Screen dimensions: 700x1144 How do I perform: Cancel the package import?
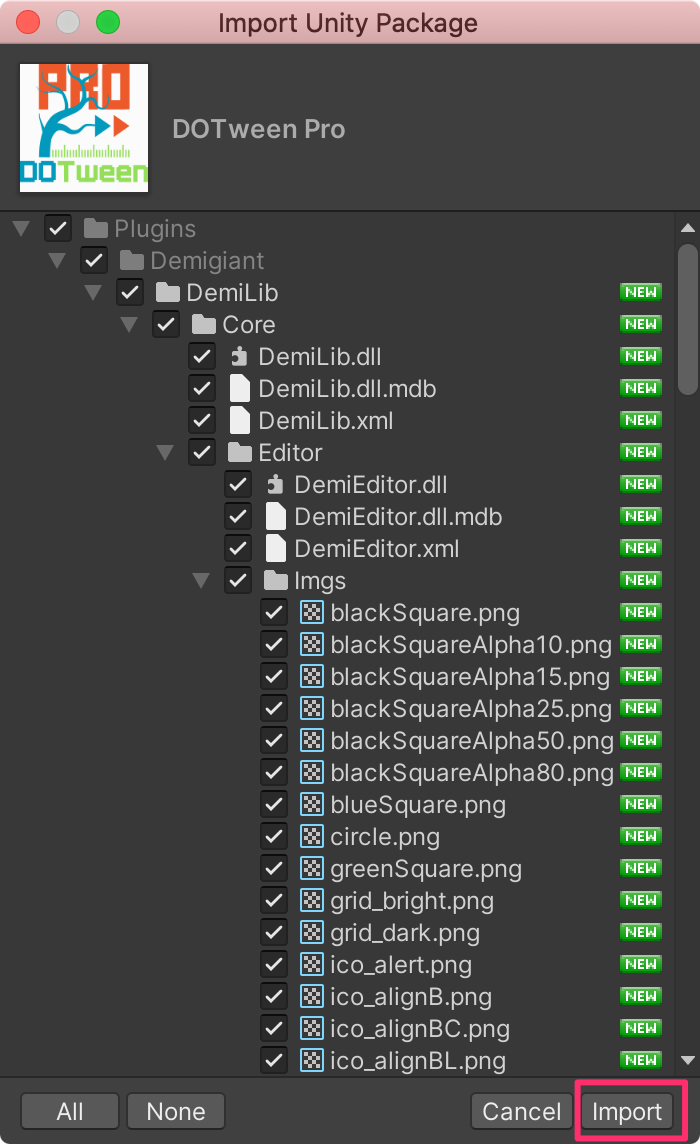coord(521,1111)
